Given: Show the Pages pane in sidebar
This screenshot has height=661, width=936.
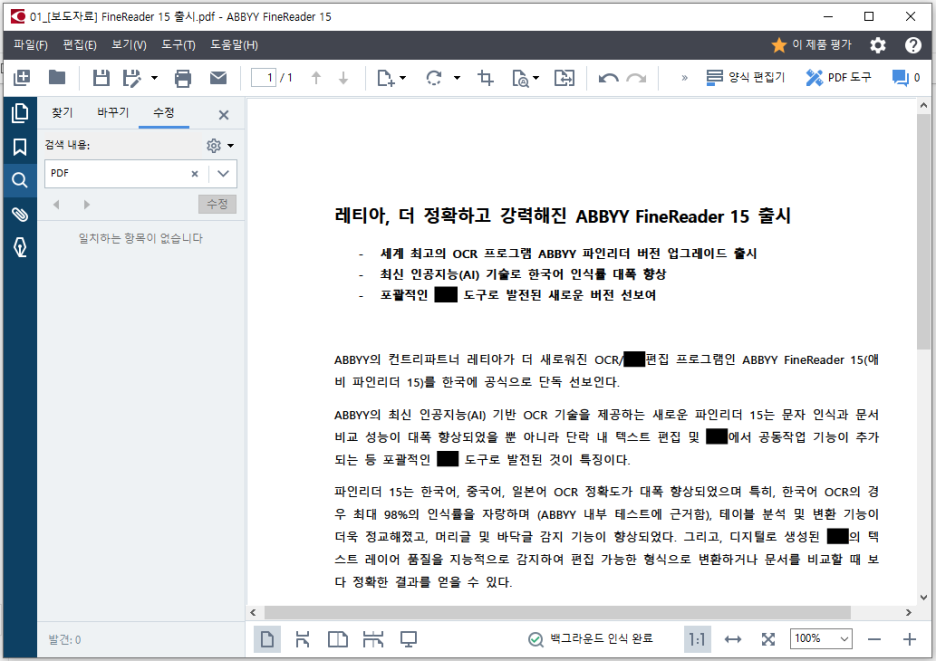Looking at the screenshot, I should (x=20, y=113).
